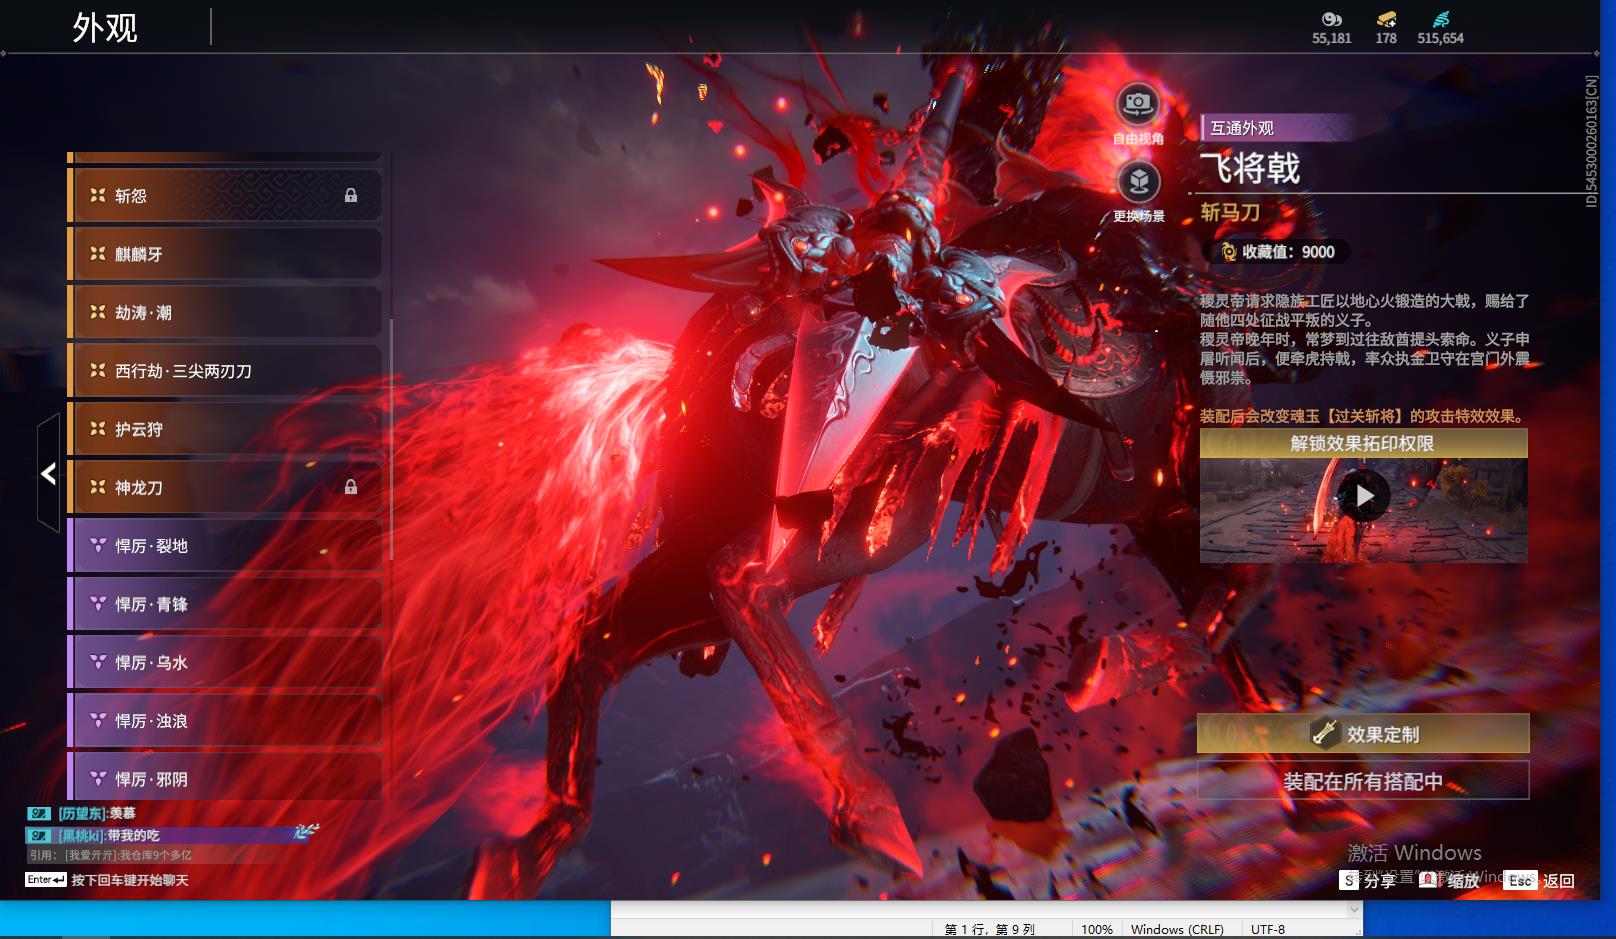Click the Notepad scrollbar down arrow
Screen dimensions: 1616x939
[x=1354, y=910]
